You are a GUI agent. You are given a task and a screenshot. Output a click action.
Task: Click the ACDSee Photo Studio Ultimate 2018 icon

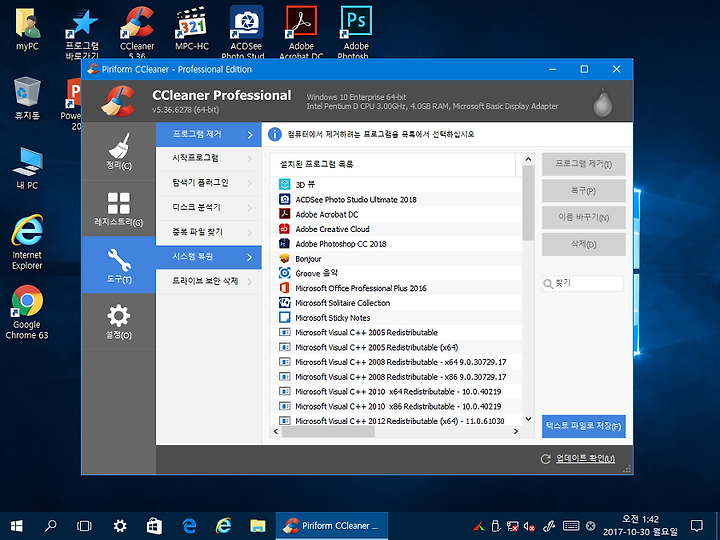[x=285, y=199]
